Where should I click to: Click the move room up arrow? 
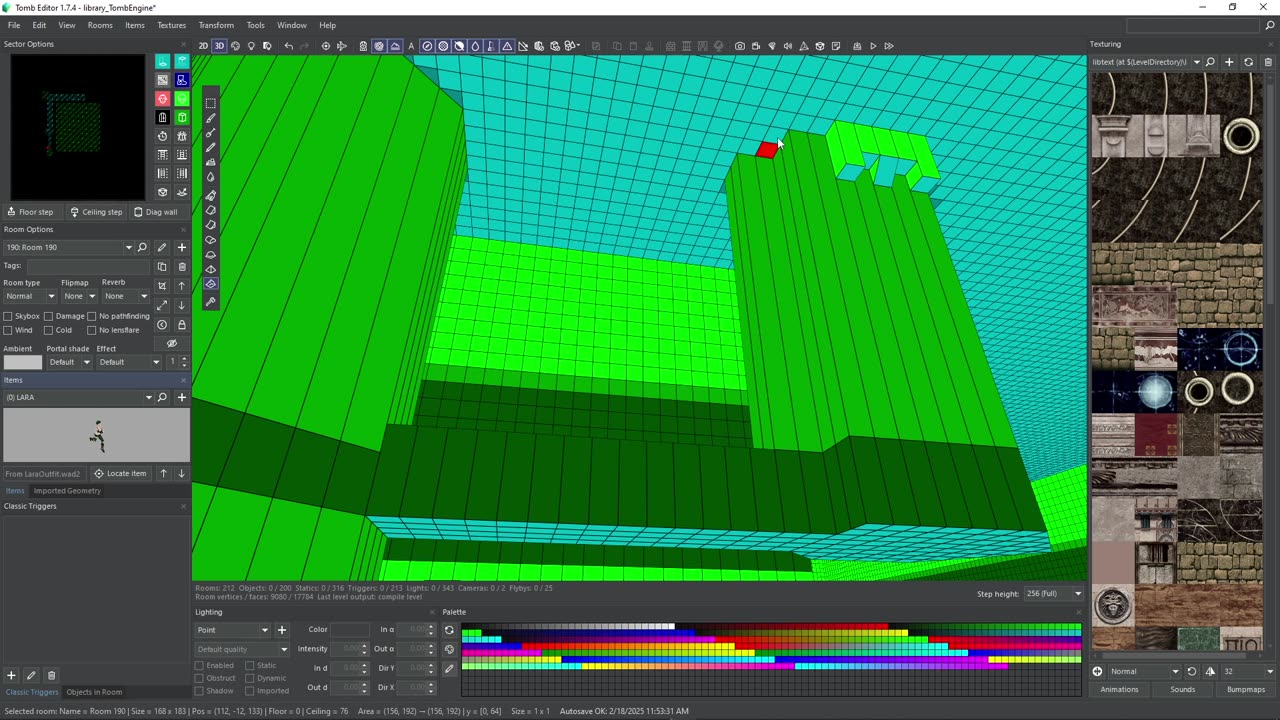tap(181, 286)
